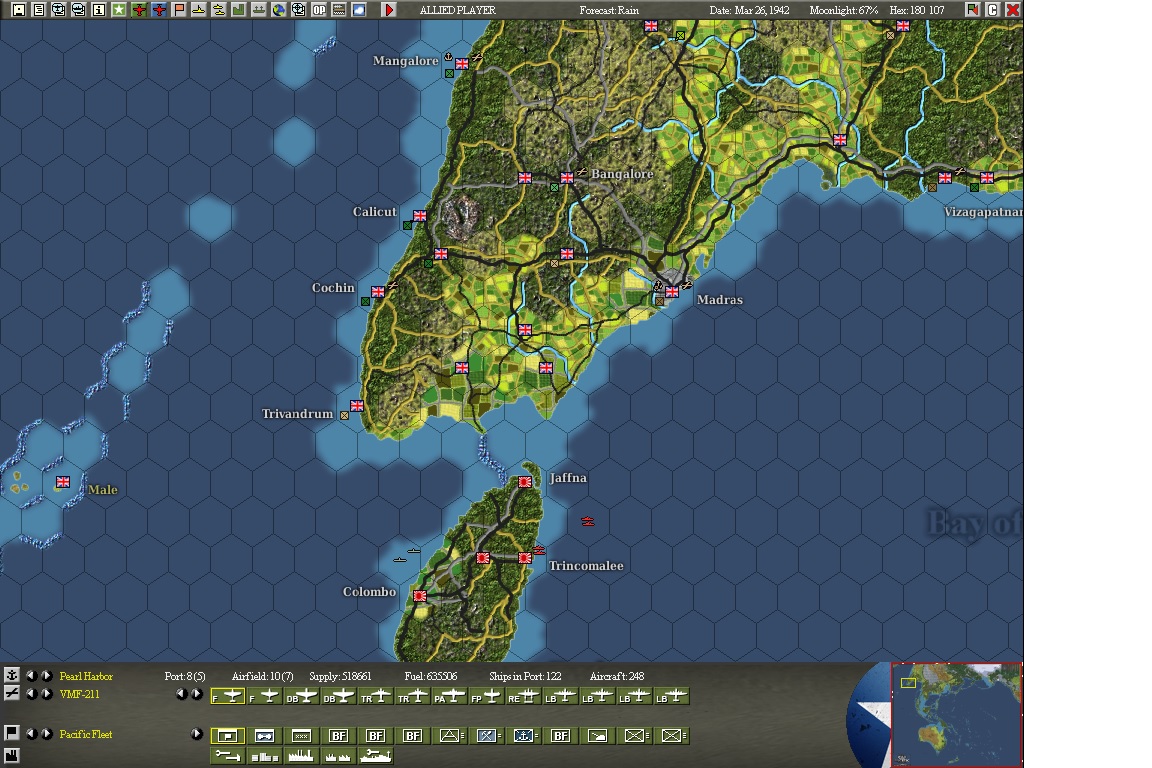
Task: Click the green factory-shaped toolbar icon
Action: (x=239, y=10)
